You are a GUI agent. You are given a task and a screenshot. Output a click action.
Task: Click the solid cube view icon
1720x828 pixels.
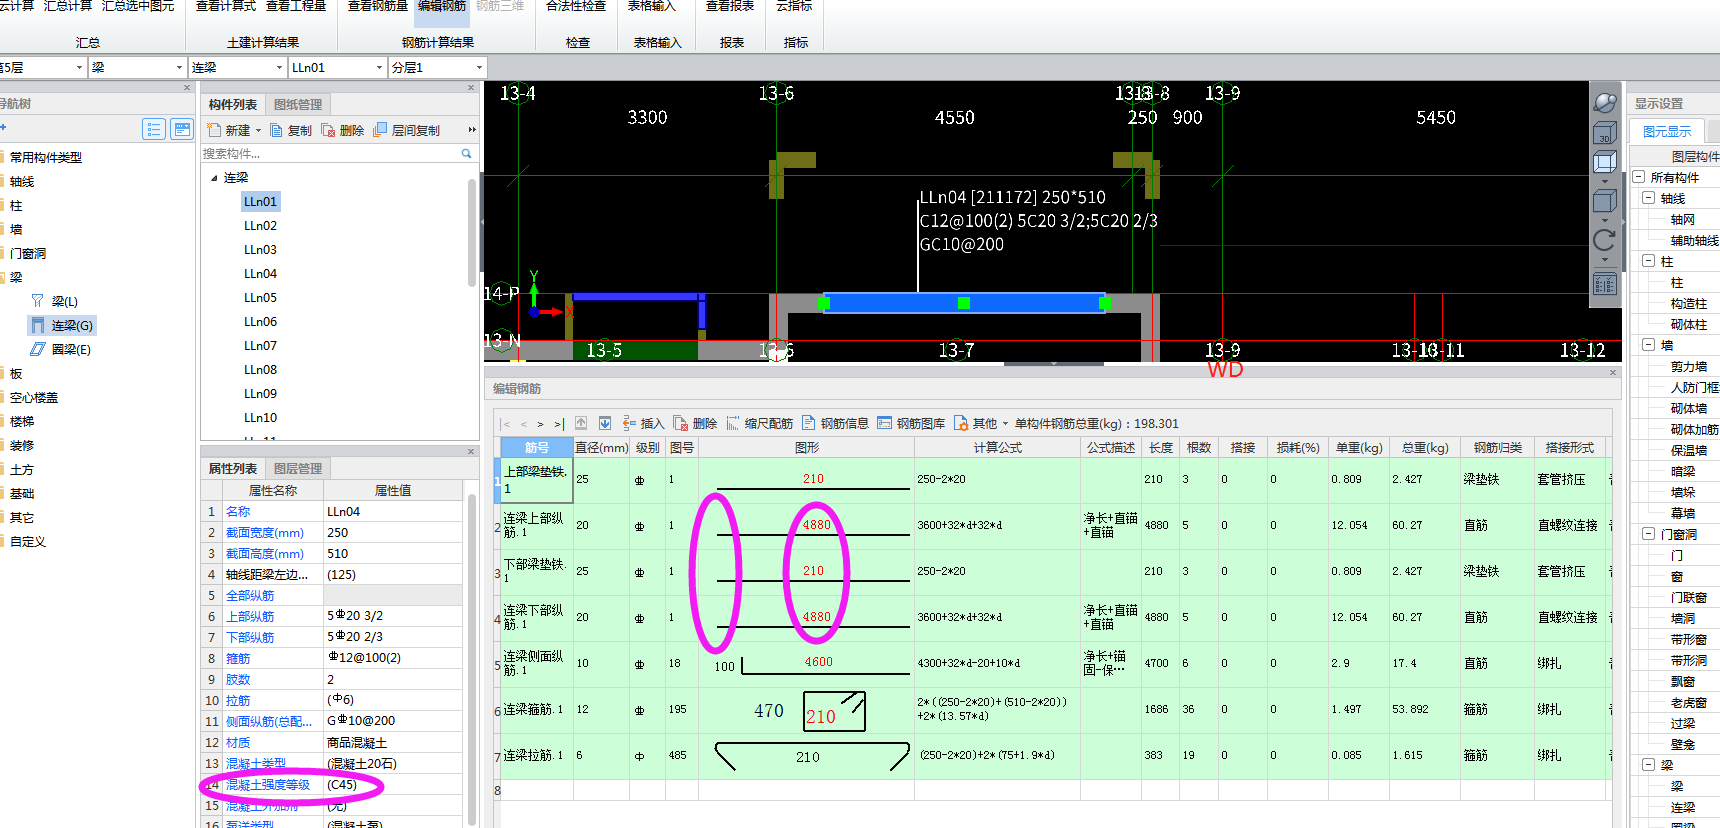(1604, 201)
